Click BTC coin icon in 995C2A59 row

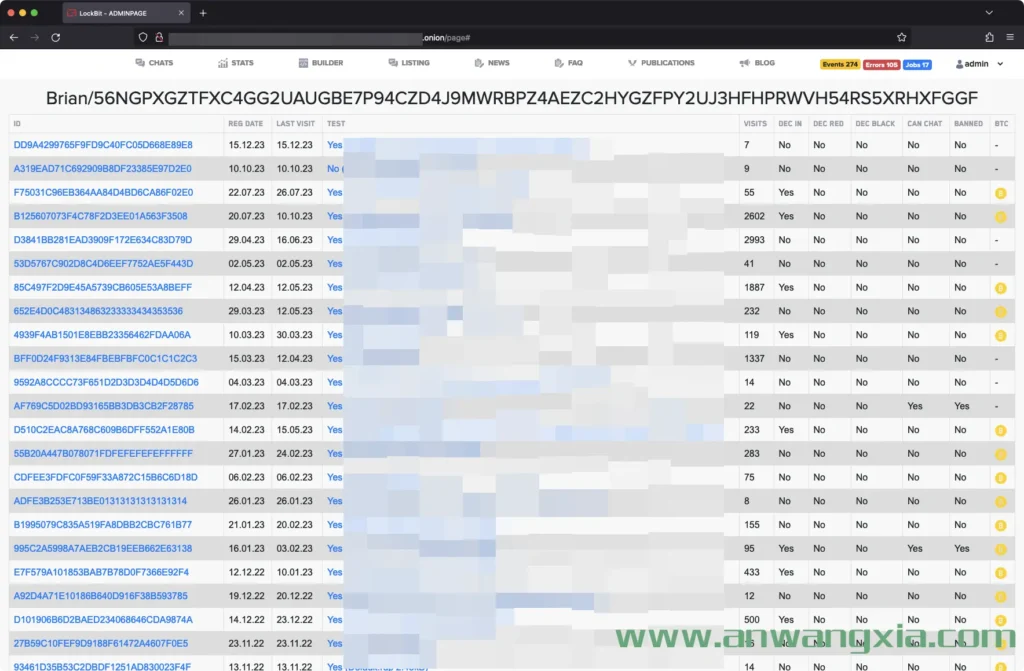[1000, 549]
